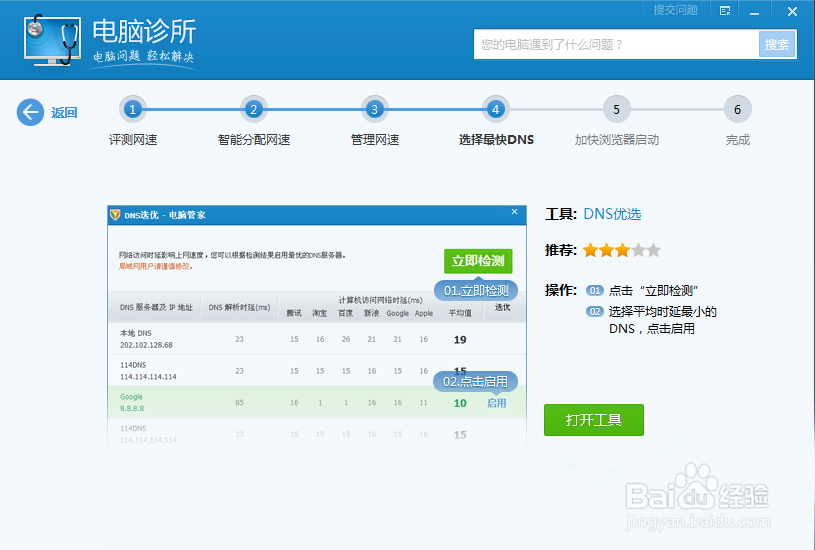815x550 pixels.
Task: Select step 1 circle 评测网速
Action: (133, 109)
